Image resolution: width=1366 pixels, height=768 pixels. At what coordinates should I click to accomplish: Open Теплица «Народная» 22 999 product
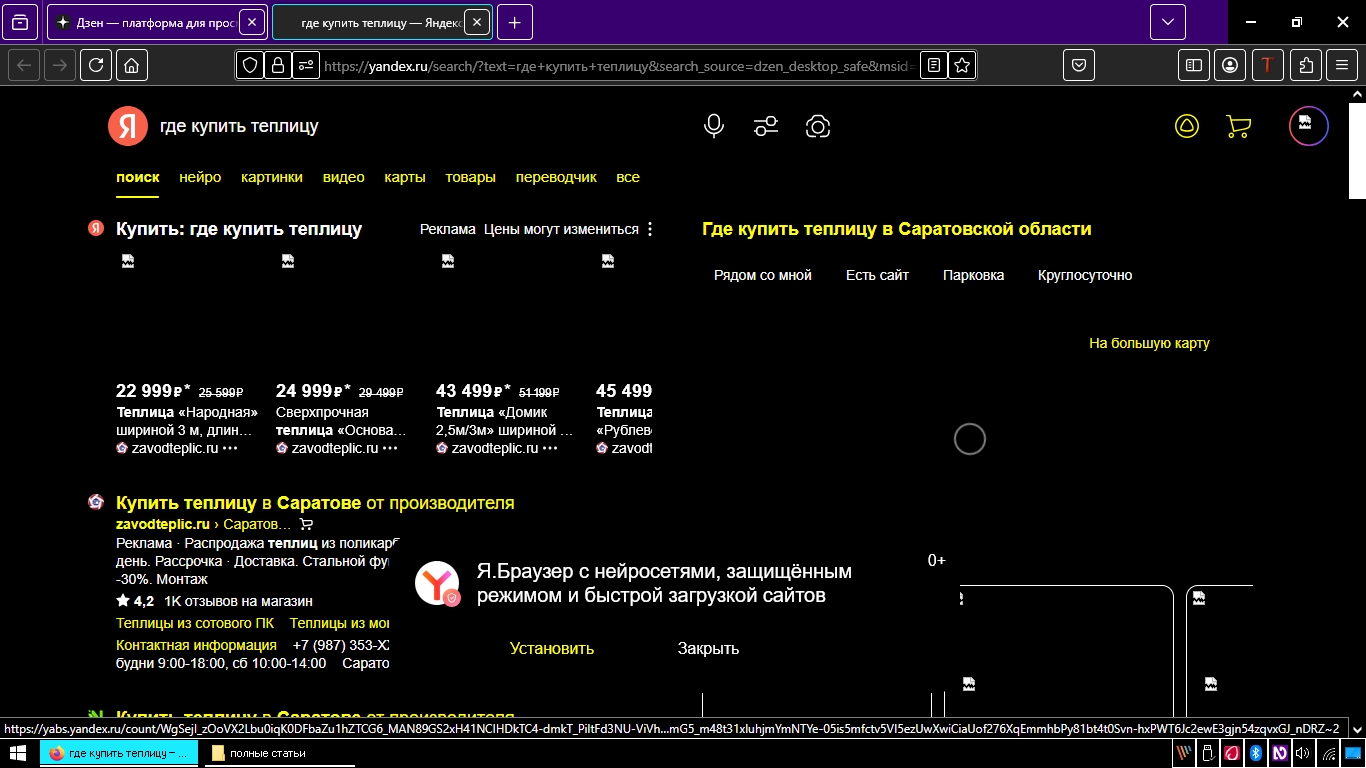pyautogui.click(x=188, y=353)
